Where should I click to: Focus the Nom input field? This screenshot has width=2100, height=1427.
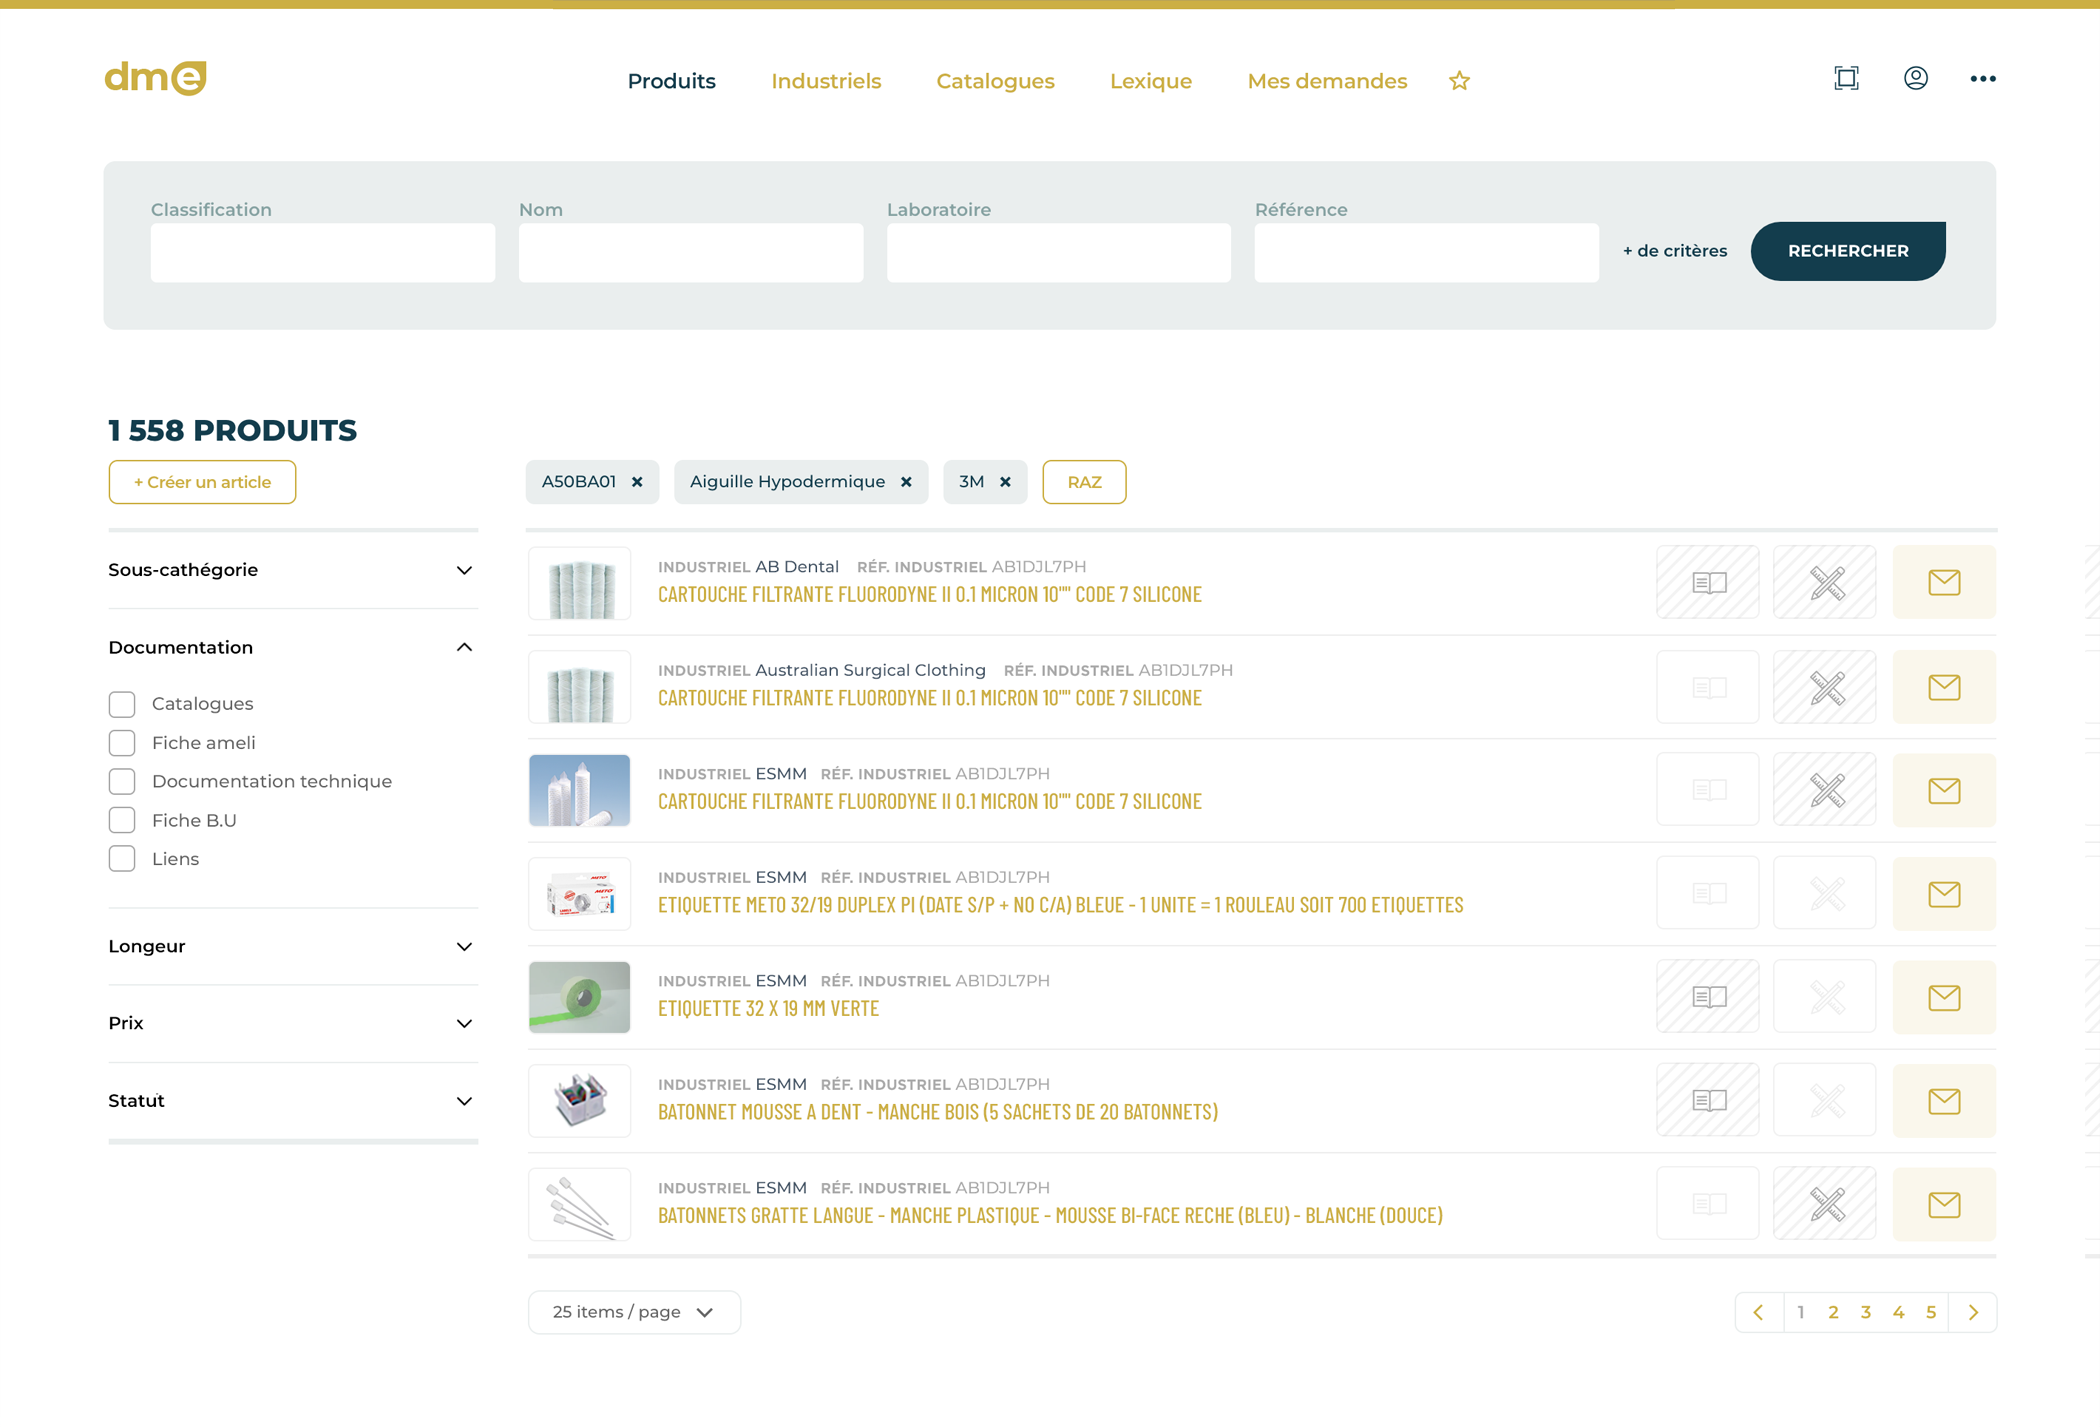point(691,252)
